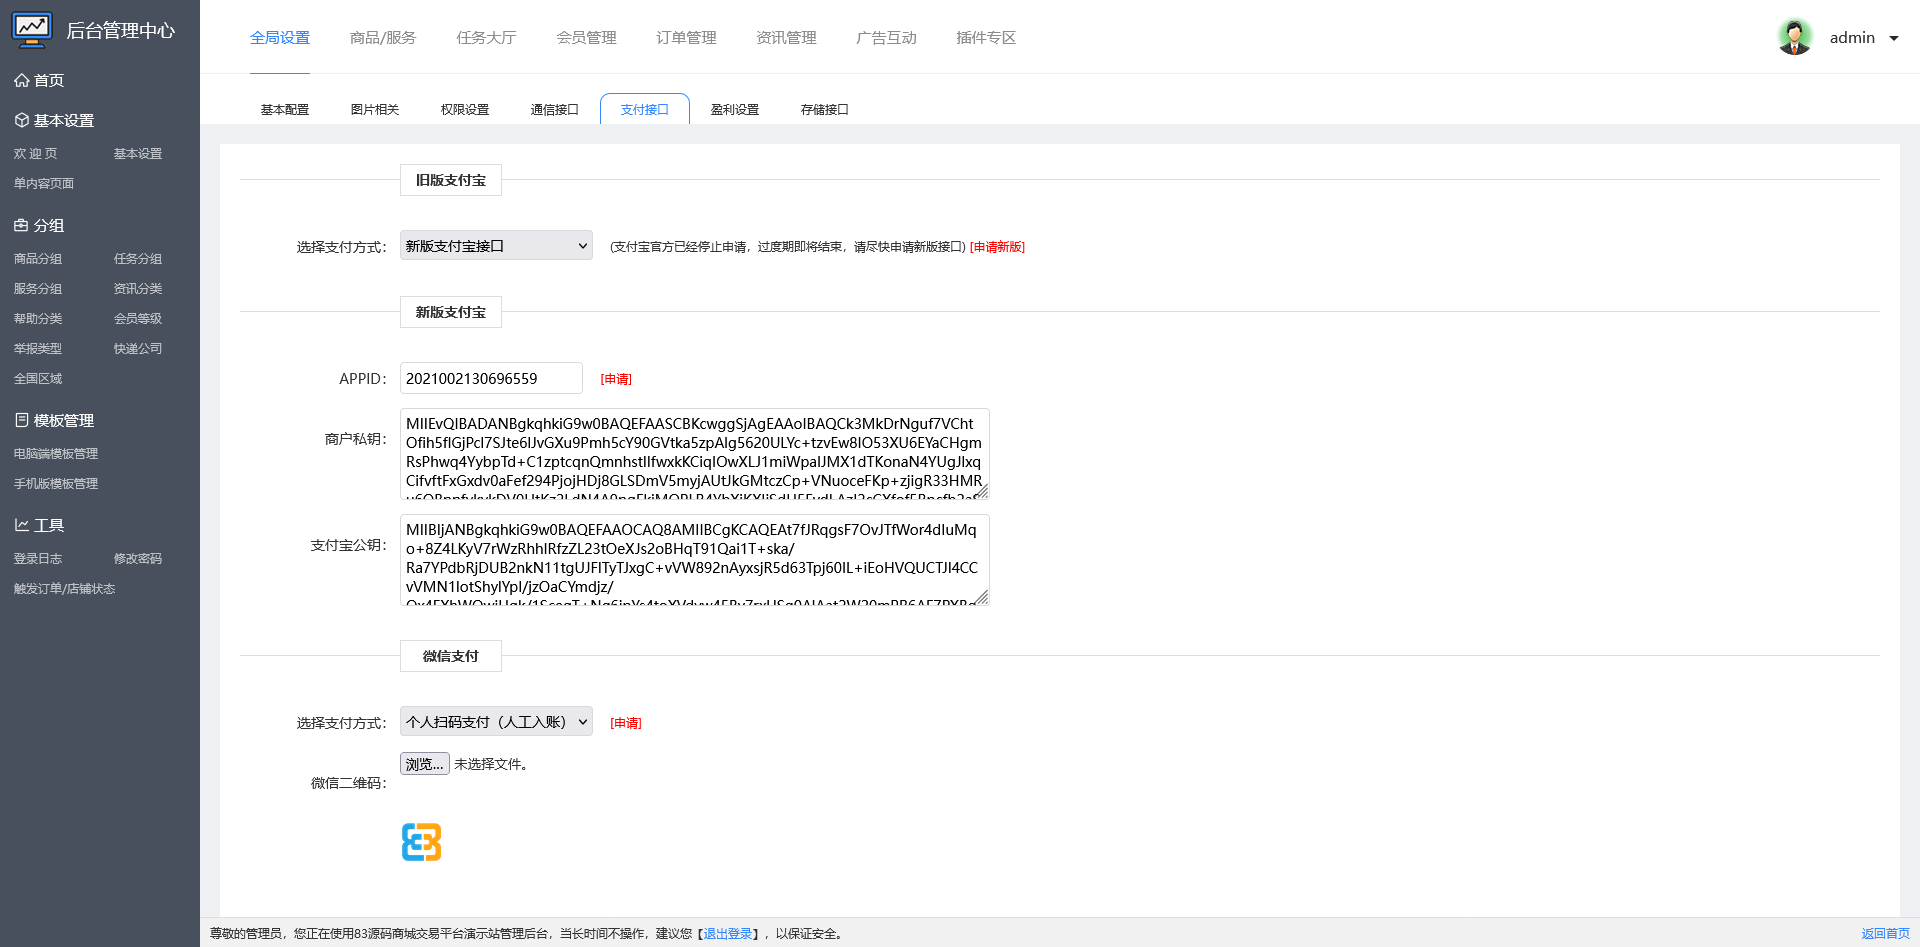Open 商品分组 in the sidebar
The image size is (1920, 947).
click(x=38, y=258)
